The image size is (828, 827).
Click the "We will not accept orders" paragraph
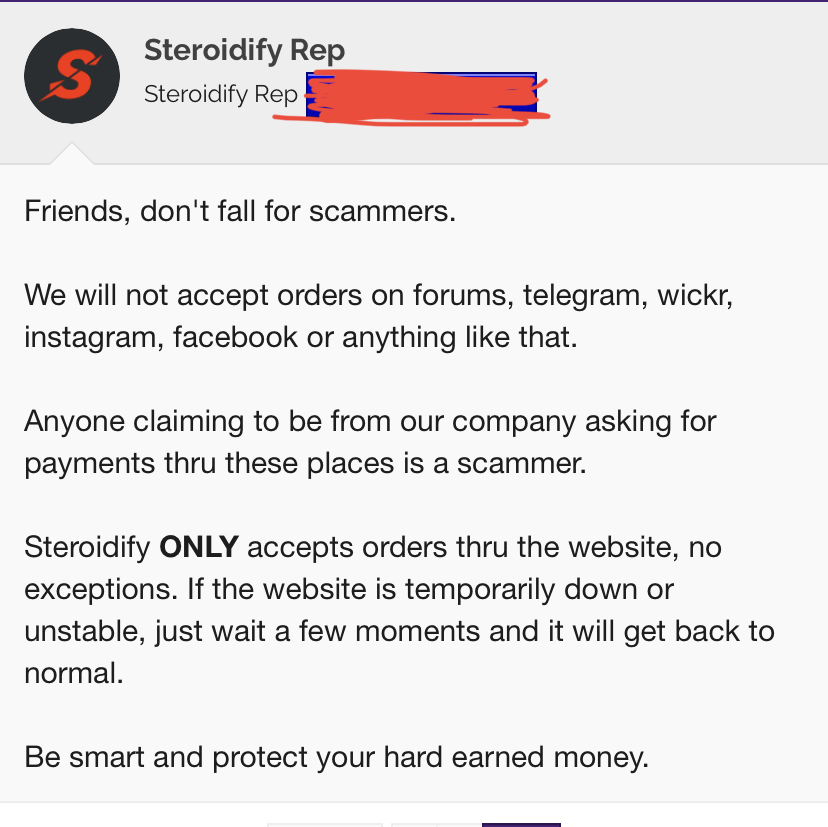(379, 316)
